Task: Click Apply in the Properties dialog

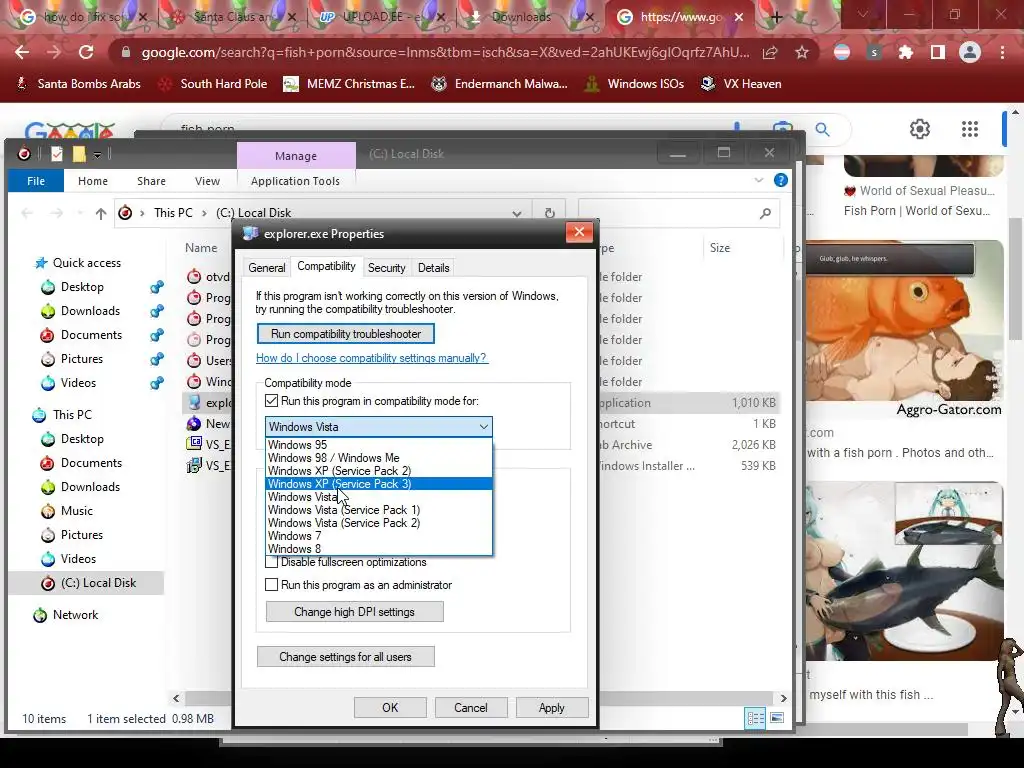Action: (551, 708)
